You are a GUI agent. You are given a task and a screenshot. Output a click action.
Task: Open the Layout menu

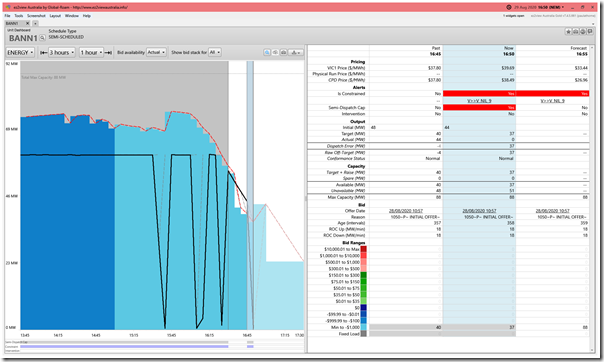(55, 16)
